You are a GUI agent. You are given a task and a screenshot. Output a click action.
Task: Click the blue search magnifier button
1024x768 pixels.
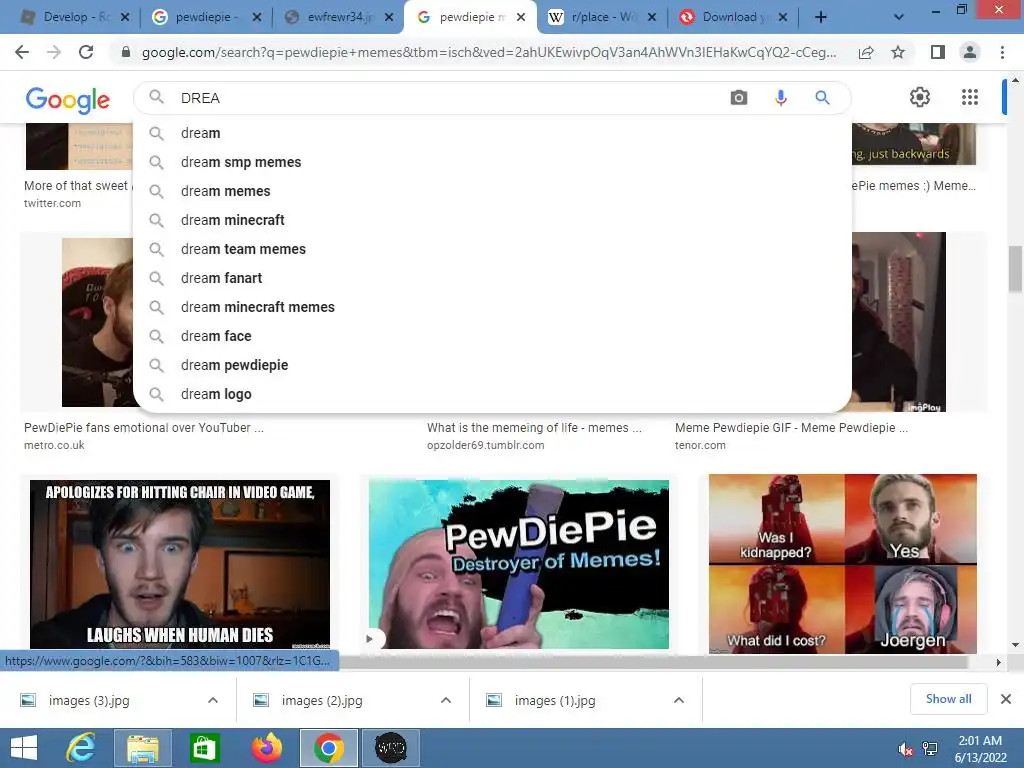tap(822, 98)
